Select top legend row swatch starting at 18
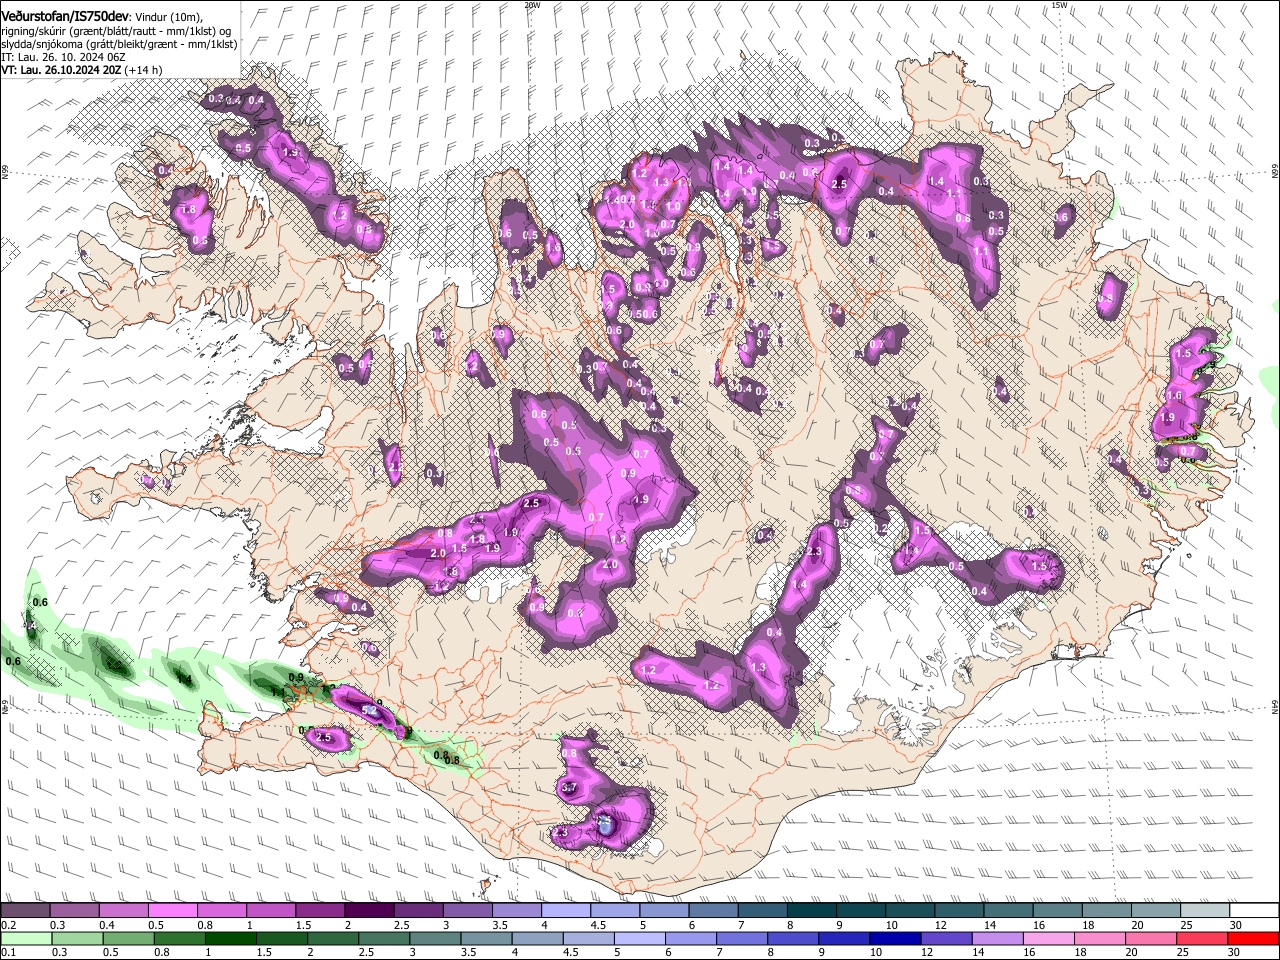Viewport: 1280px width, 960px height. click(x=1108, y=911)
